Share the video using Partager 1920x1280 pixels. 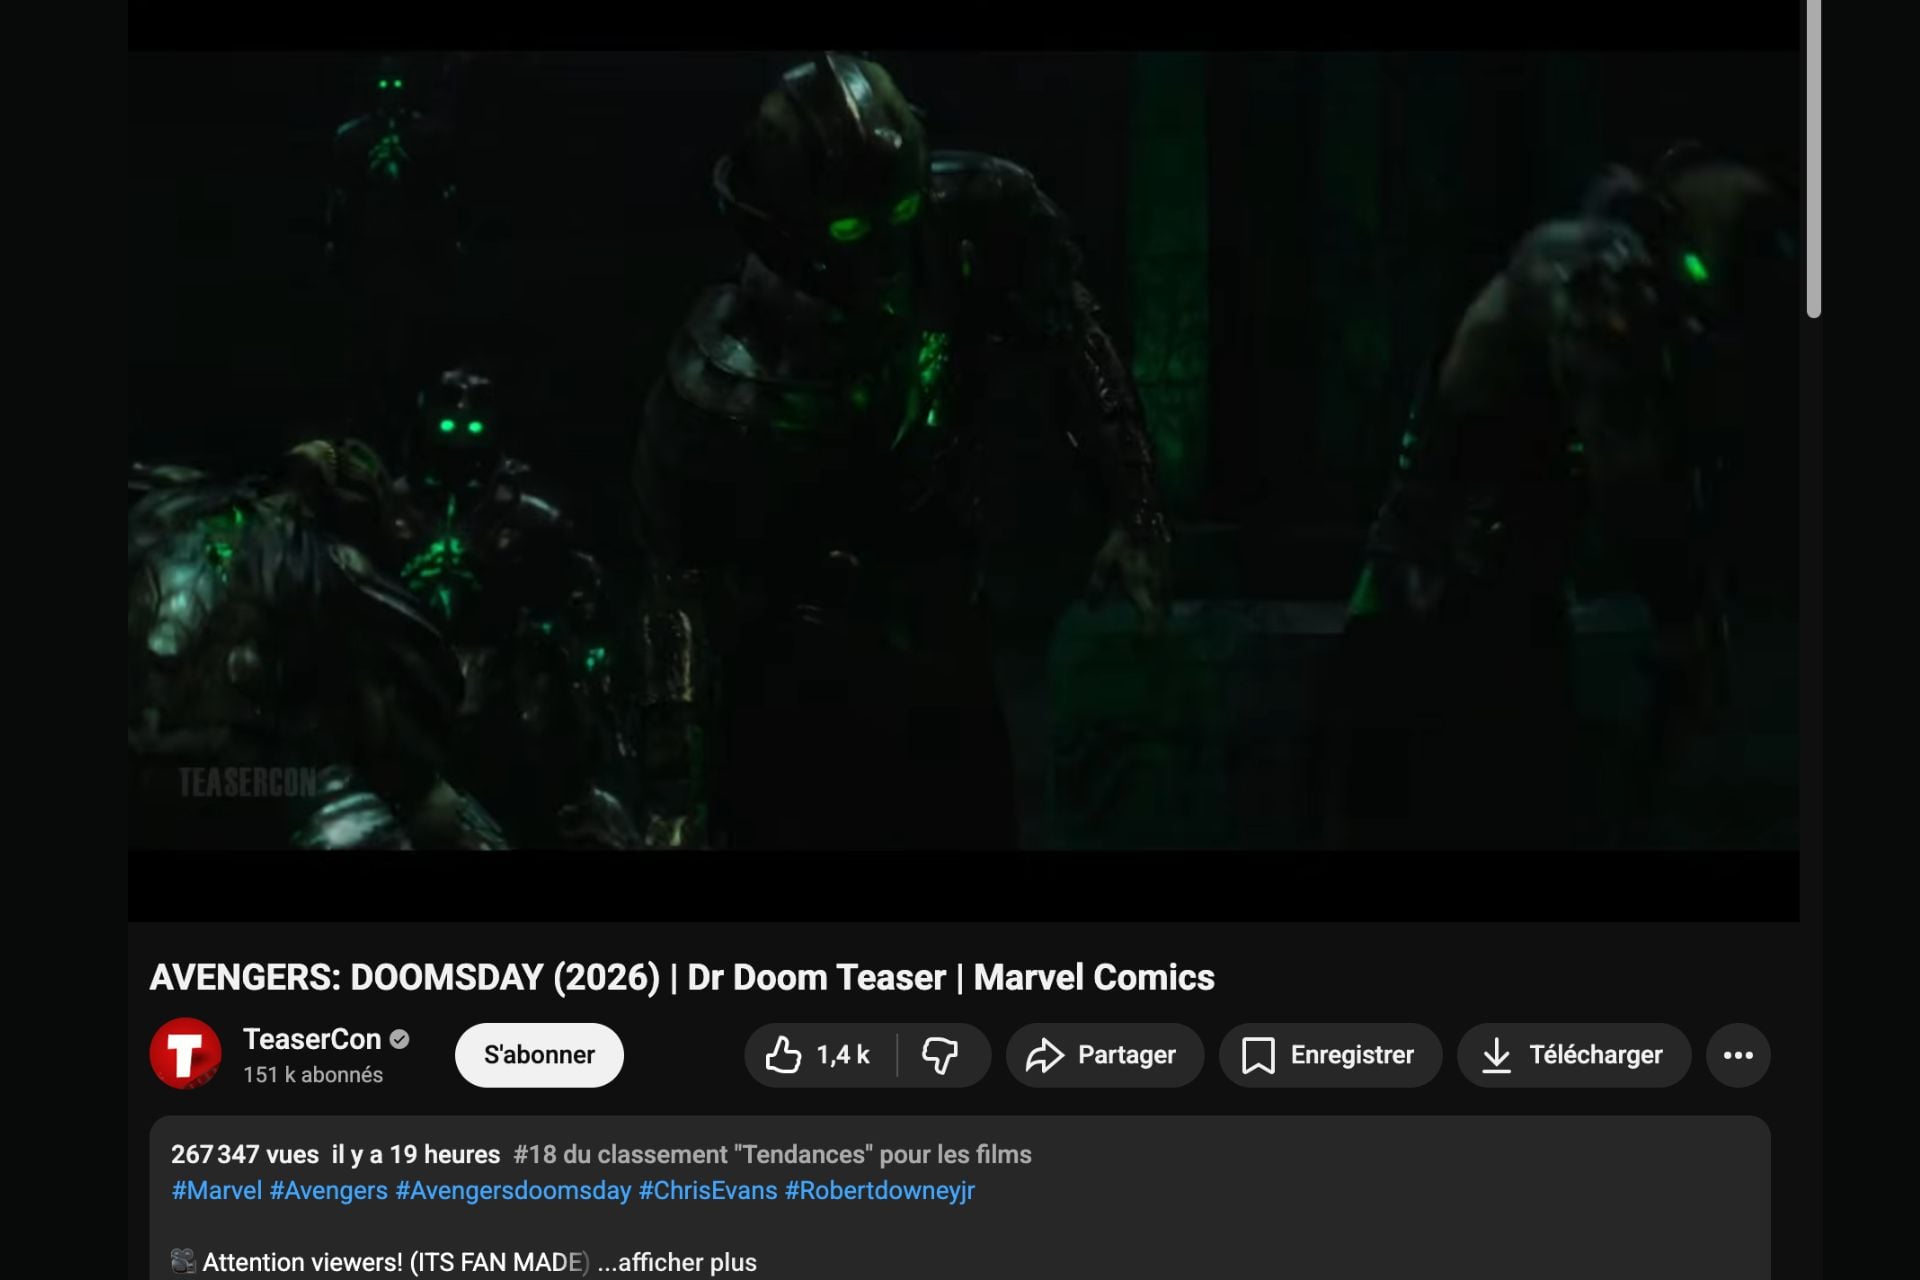pos(1104,1055)
